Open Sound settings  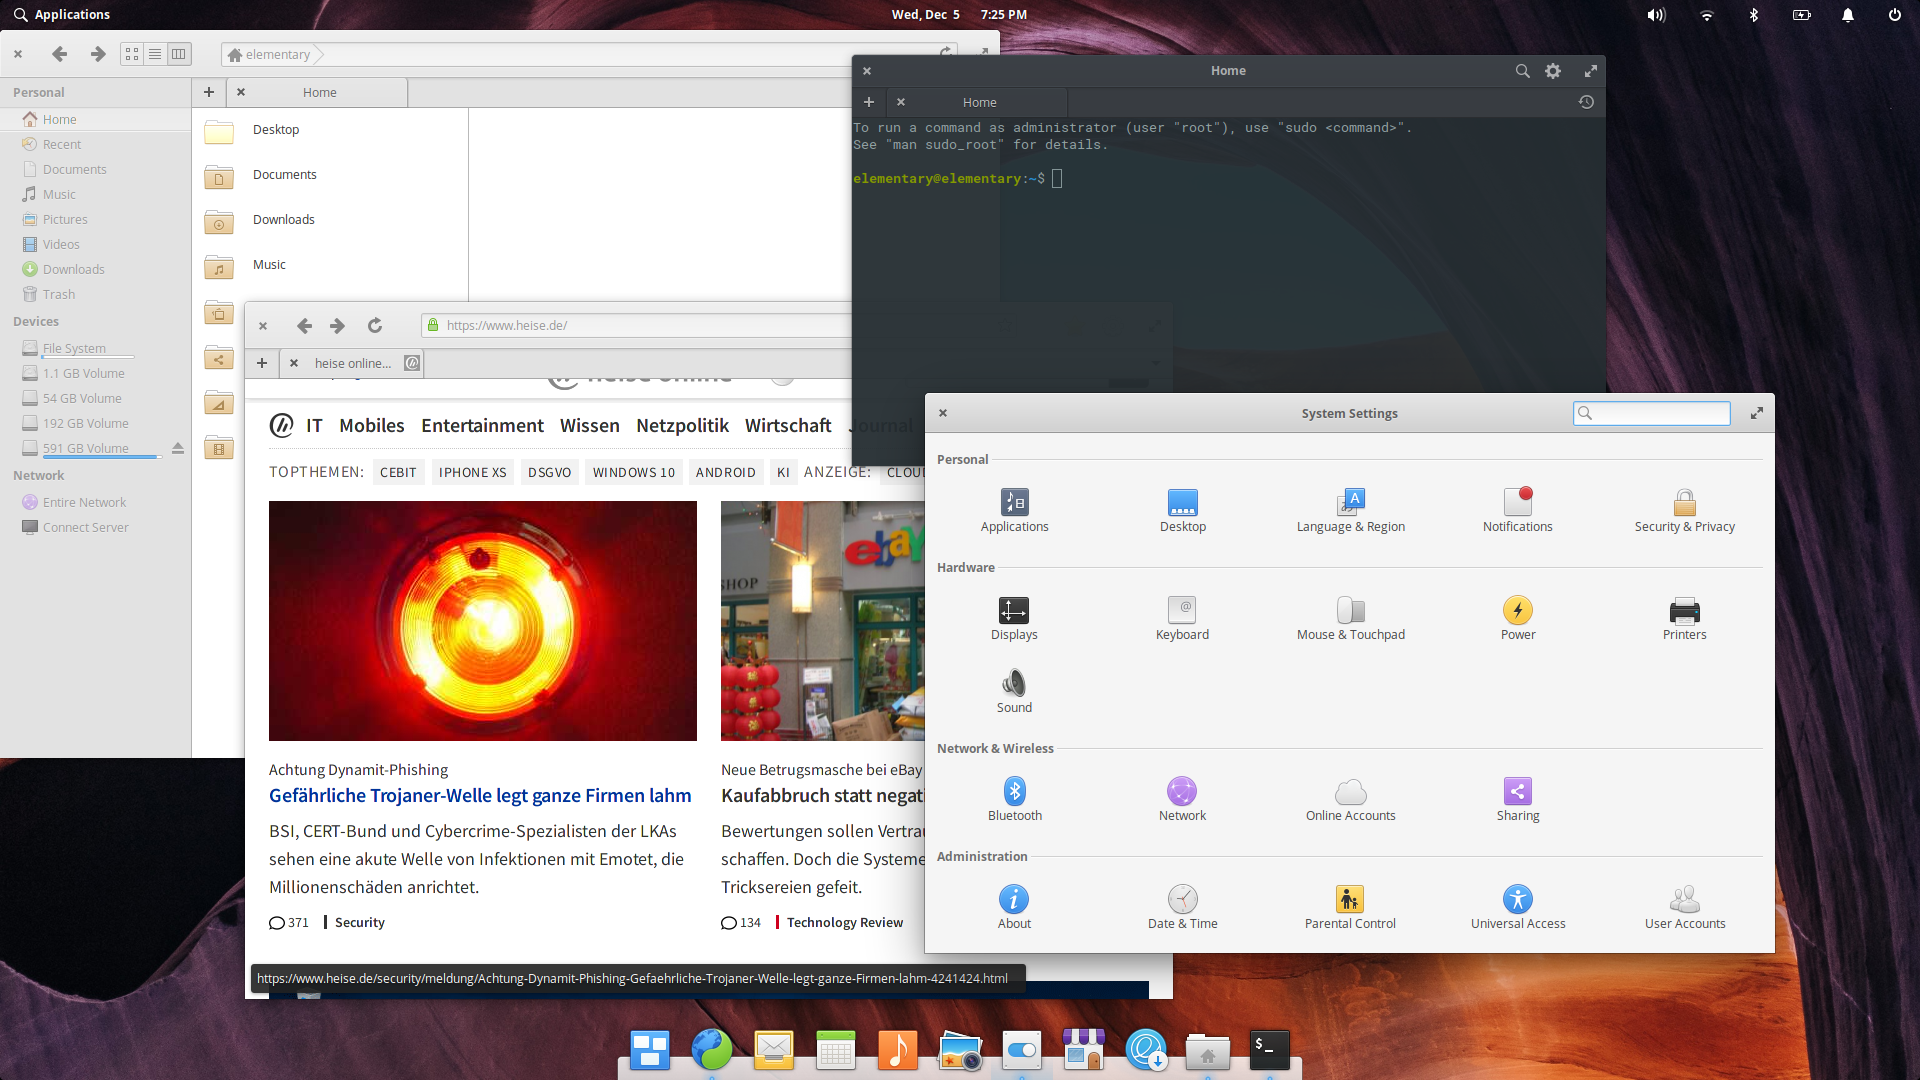click(1014, 692)
